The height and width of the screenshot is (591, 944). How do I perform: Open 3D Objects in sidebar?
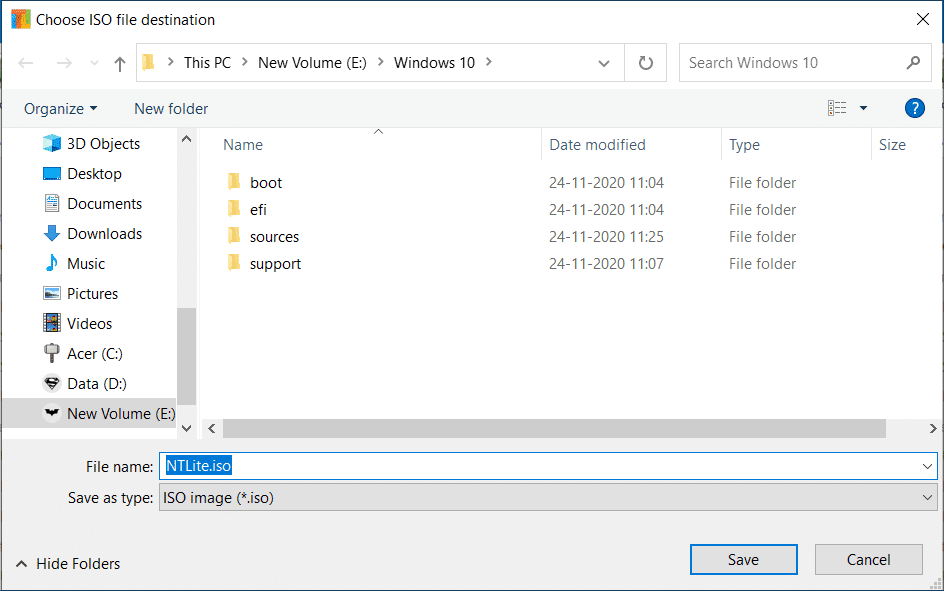coord(103,144)
